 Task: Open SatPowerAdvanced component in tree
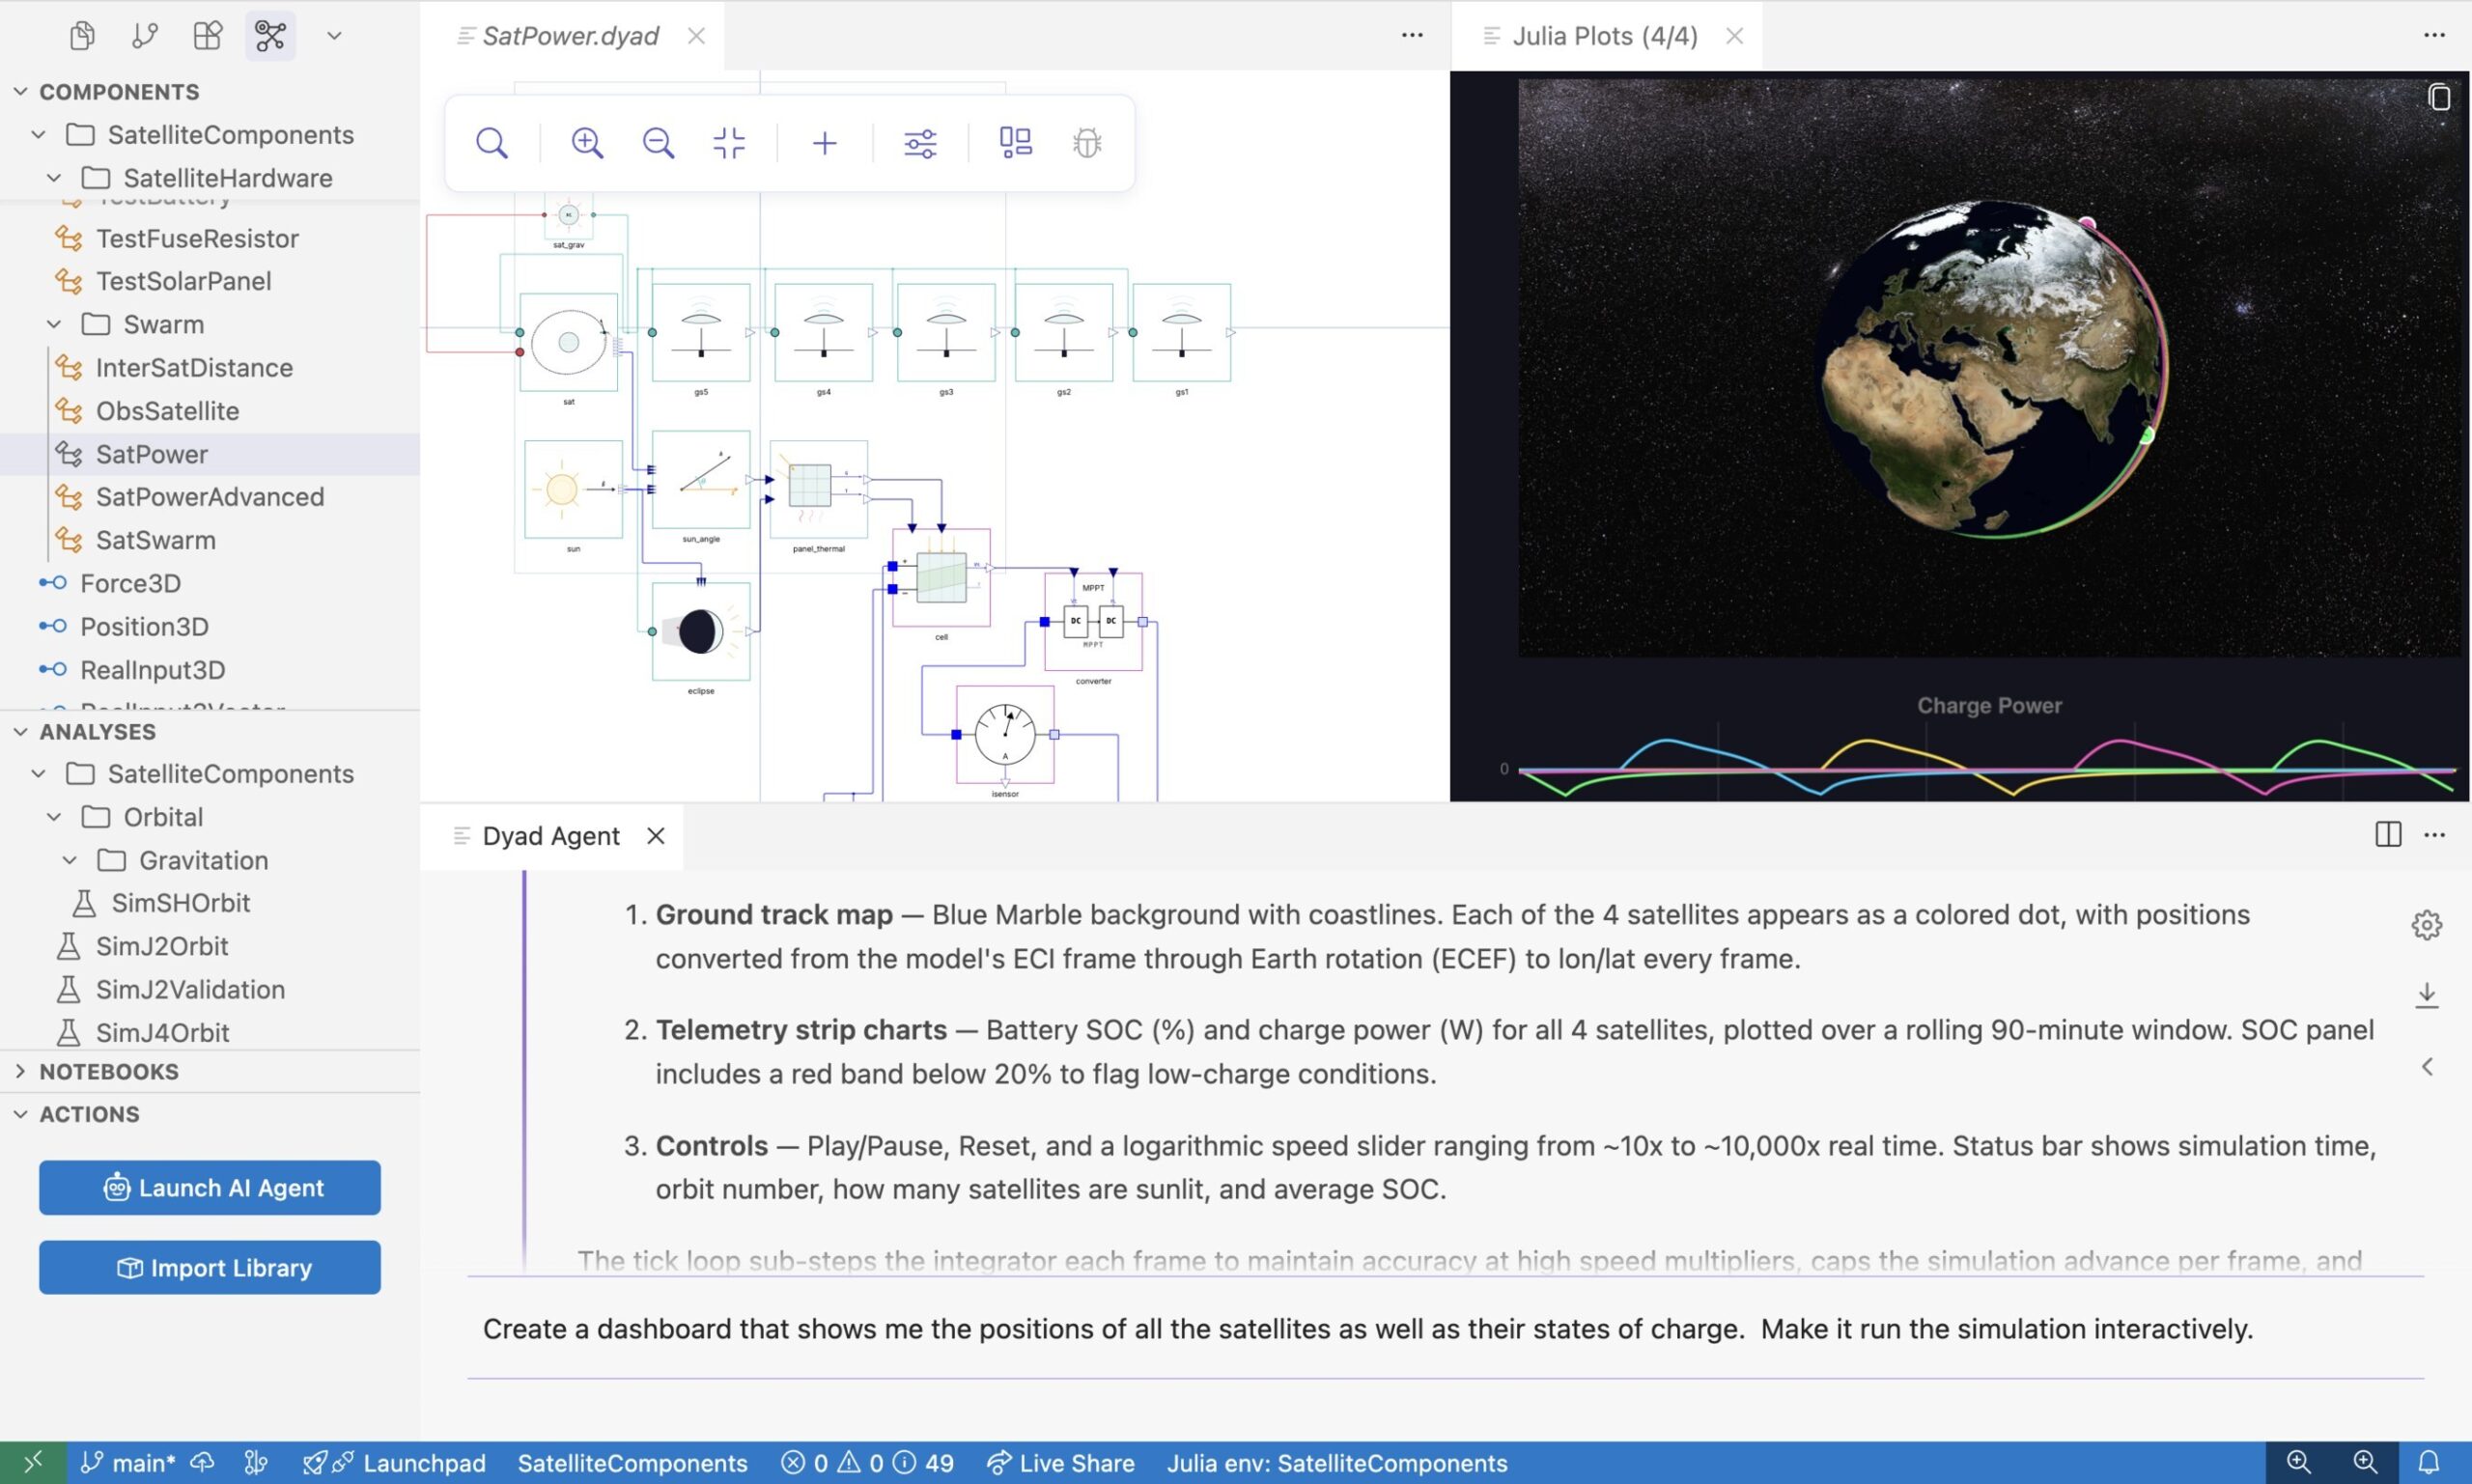(x=209, y=497)
